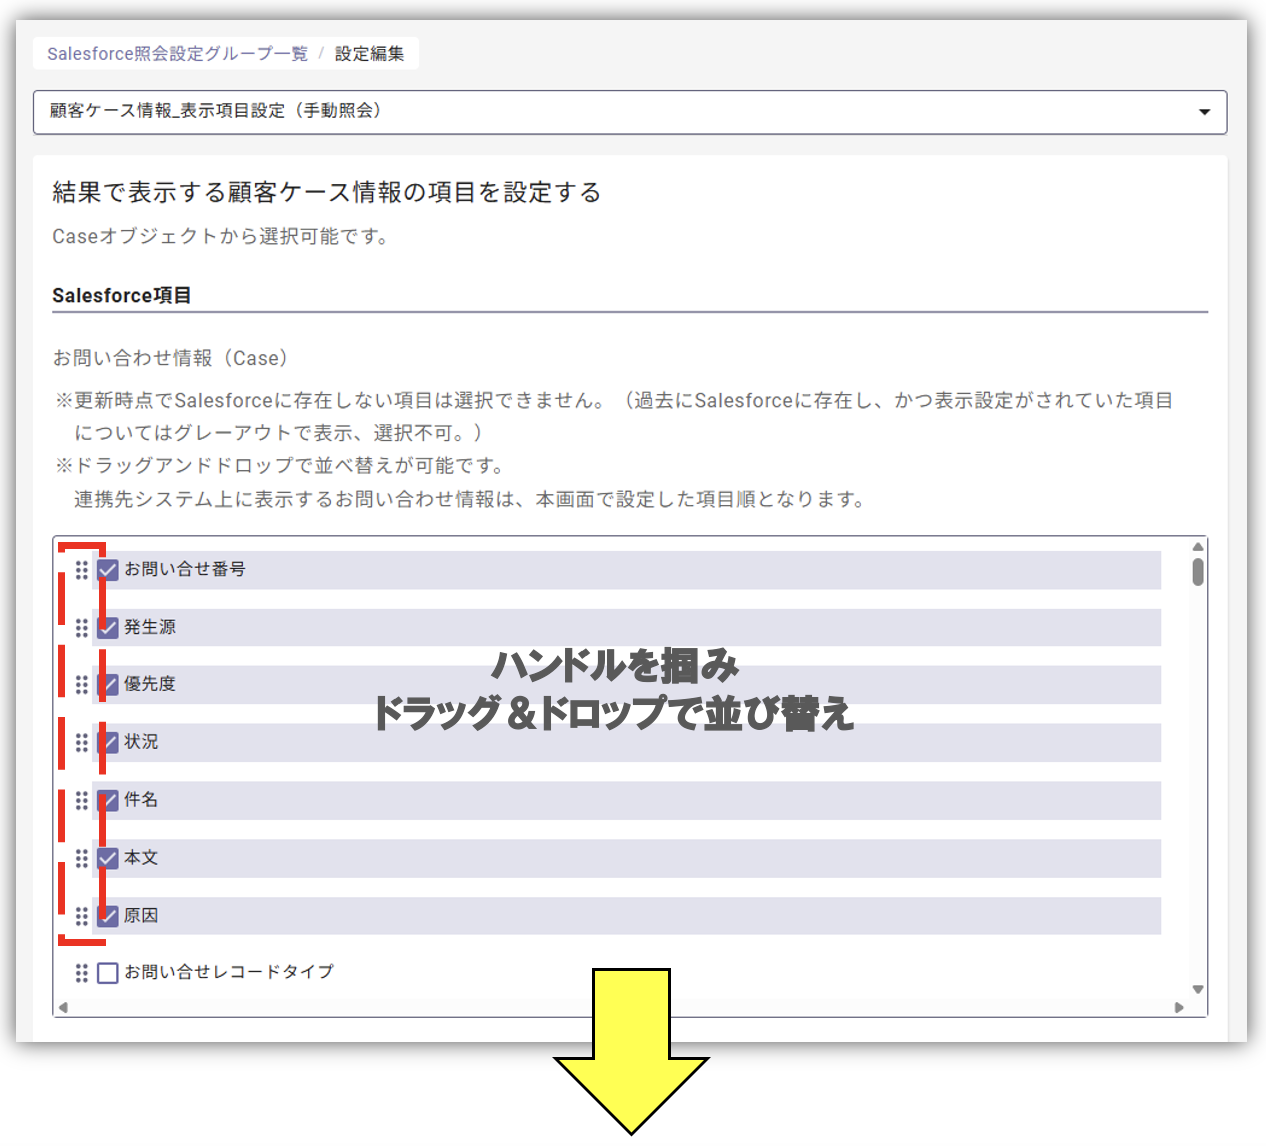Uncheck the 件名 checkbox

point(108,801)
